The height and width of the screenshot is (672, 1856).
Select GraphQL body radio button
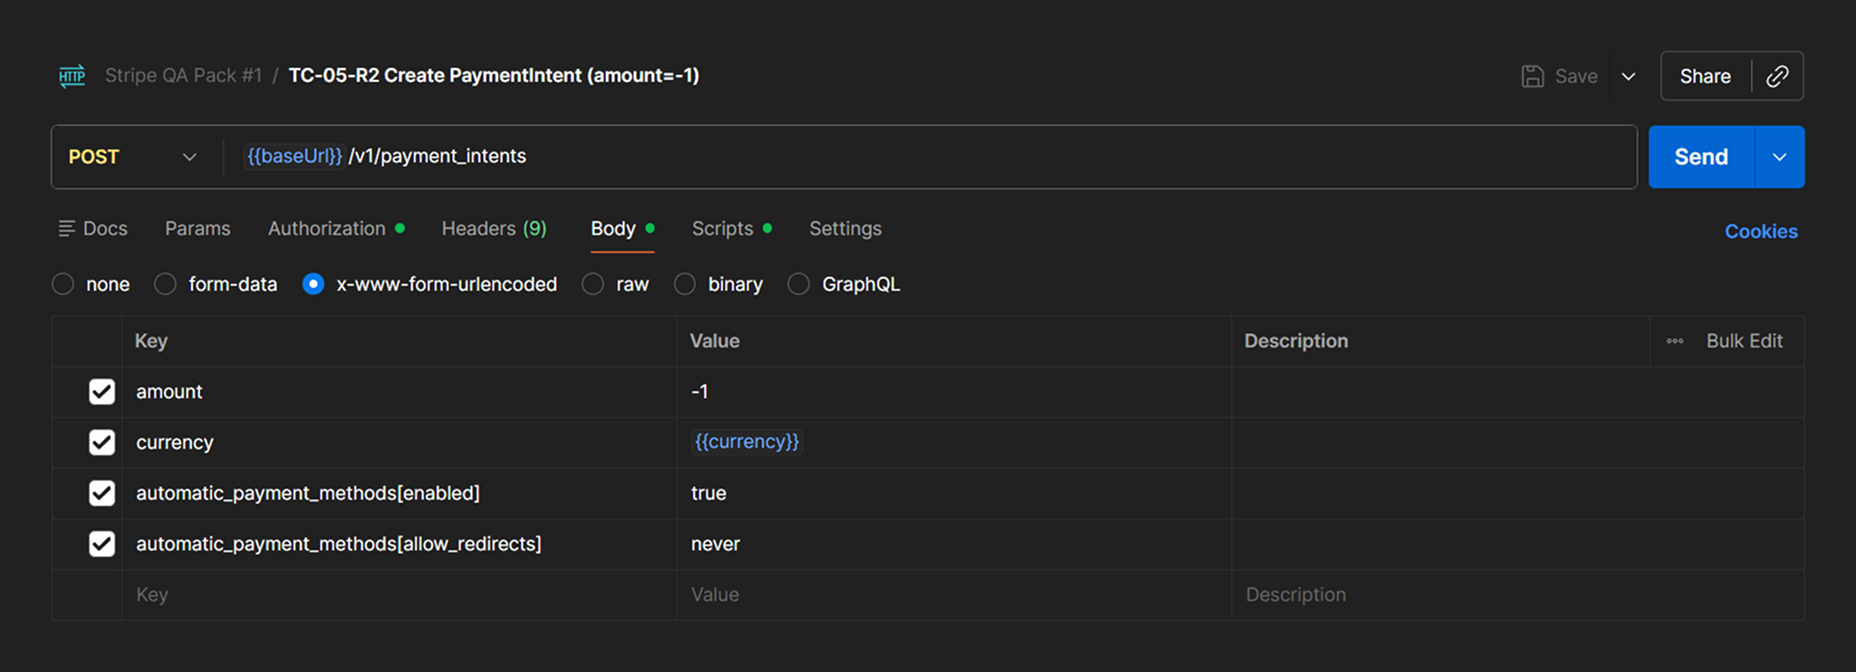[x=799, y=284]
